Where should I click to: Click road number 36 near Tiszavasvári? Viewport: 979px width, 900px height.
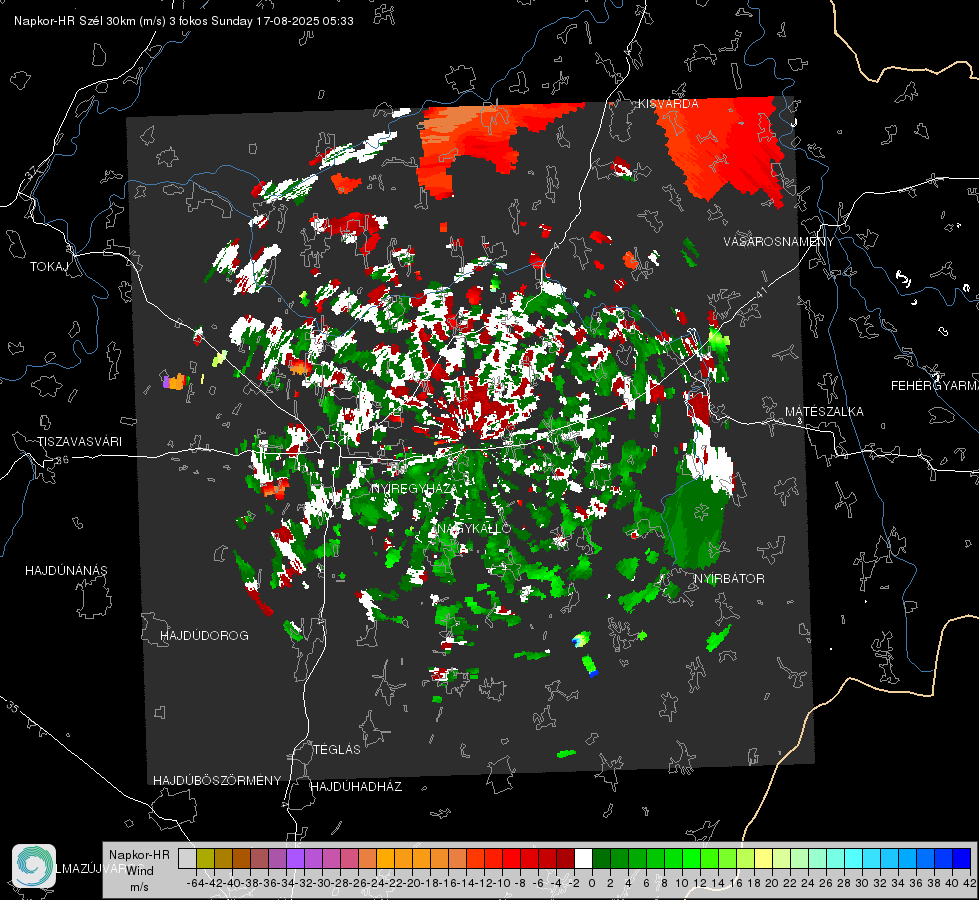(x=62, y=460)
